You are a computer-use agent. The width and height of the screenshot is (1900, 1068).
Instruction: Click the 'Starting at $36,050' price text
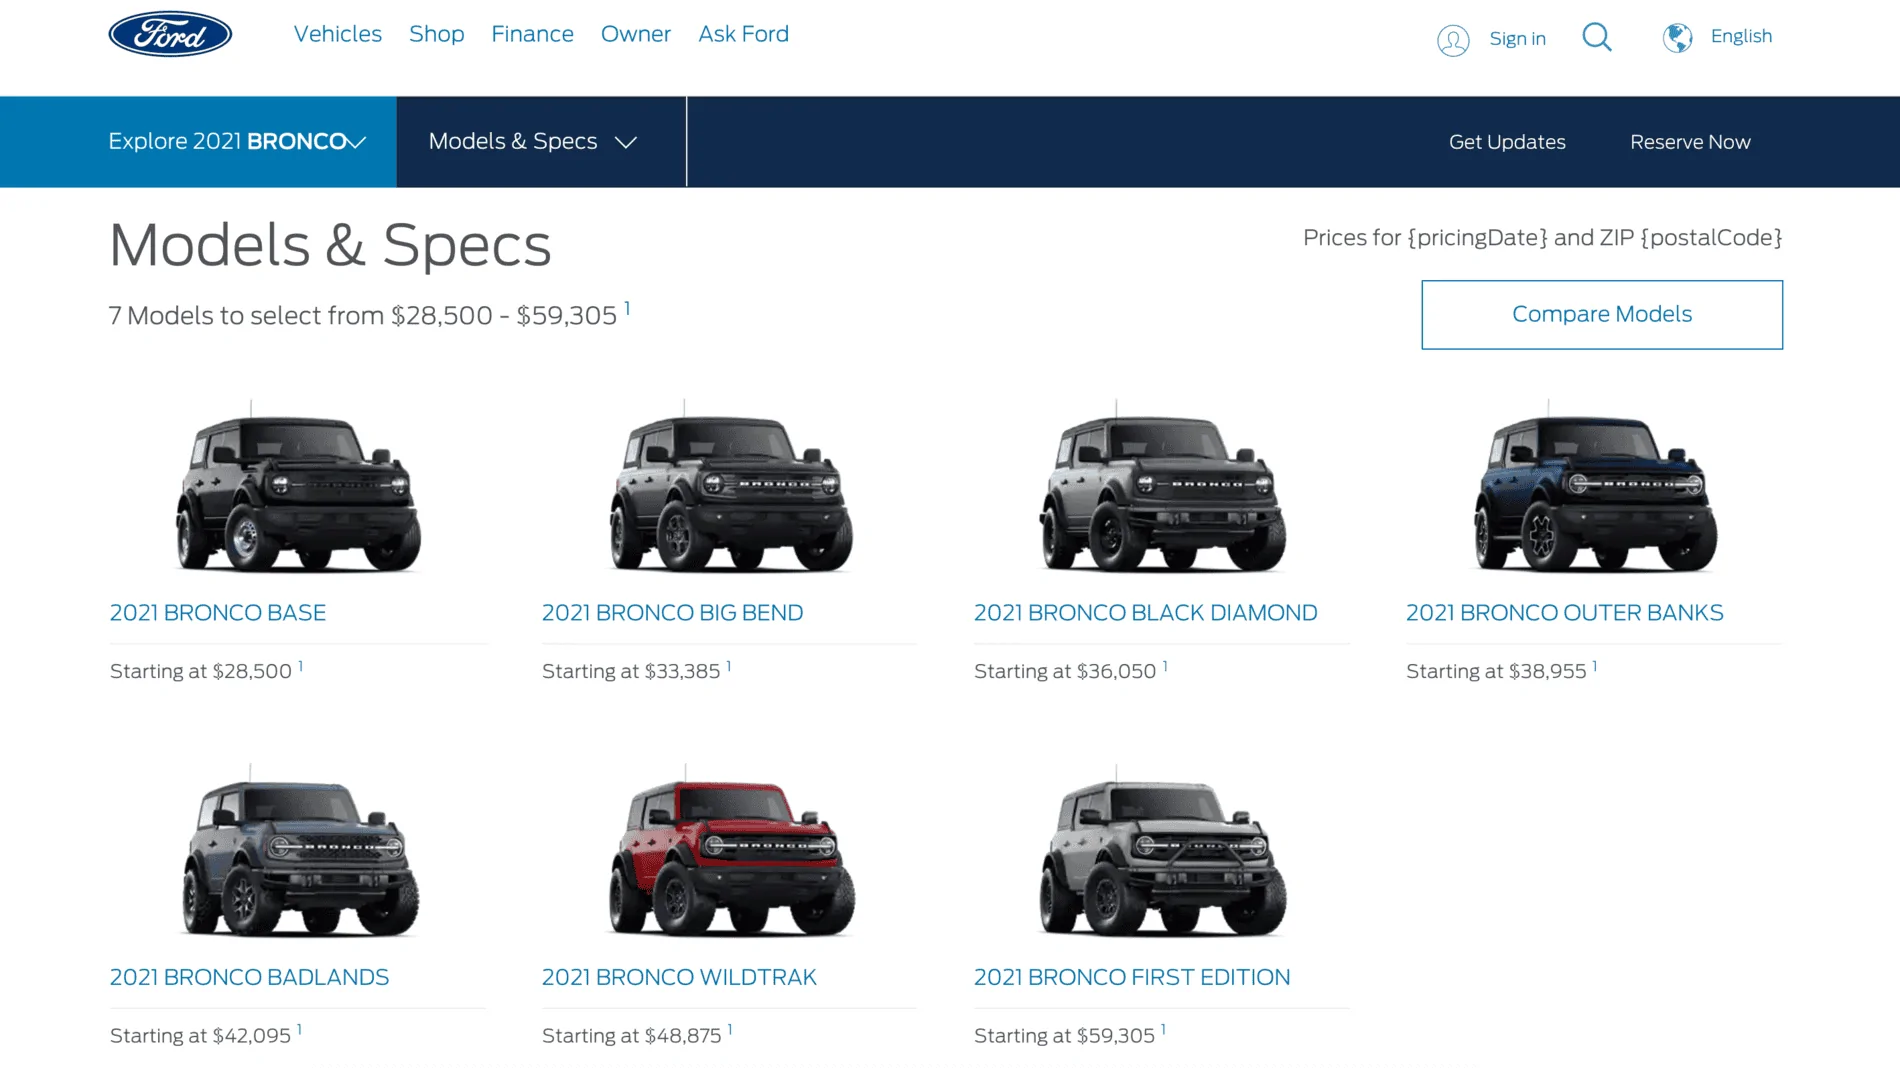pyautogui.click(x=1065, y=672)
